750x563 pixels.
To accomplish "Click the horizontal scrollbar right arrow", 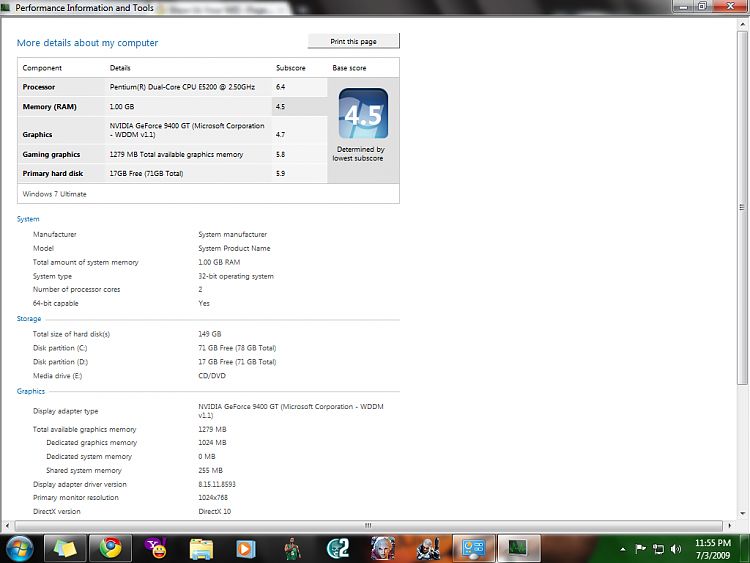I will point(729,525).
